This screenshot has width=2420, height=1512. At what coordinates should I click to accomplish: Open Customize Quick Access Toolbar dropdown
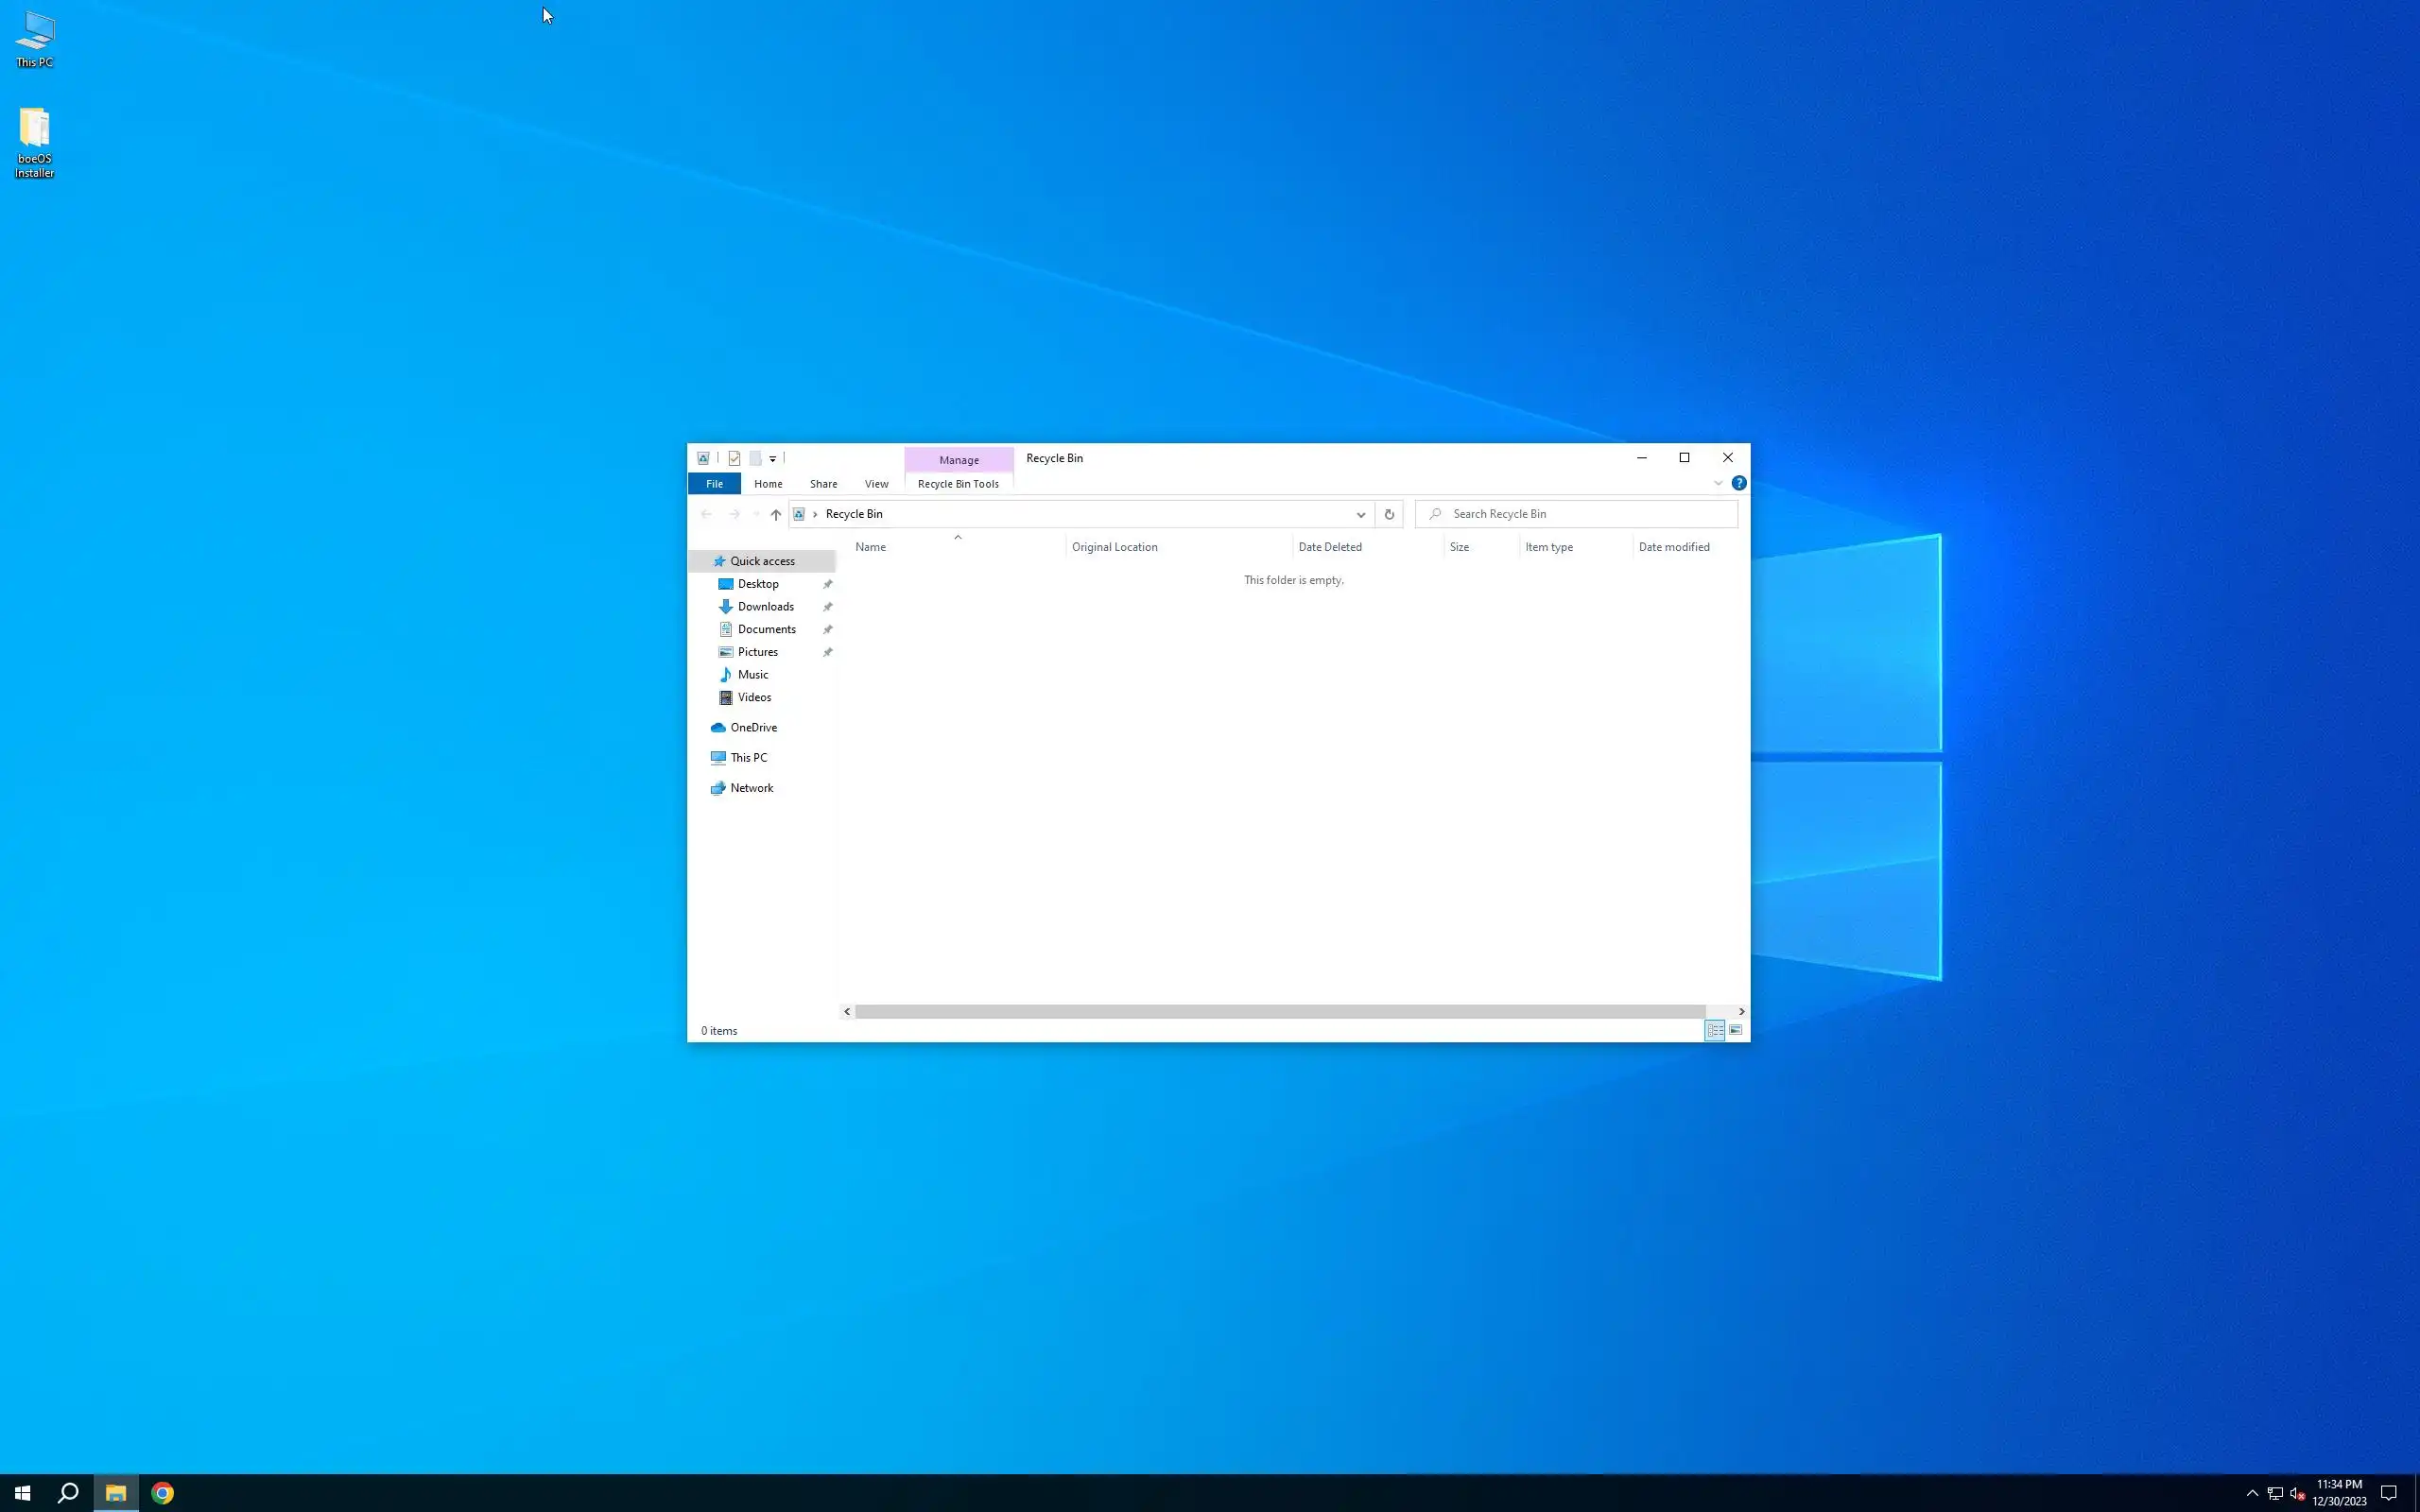coord(772,459)
